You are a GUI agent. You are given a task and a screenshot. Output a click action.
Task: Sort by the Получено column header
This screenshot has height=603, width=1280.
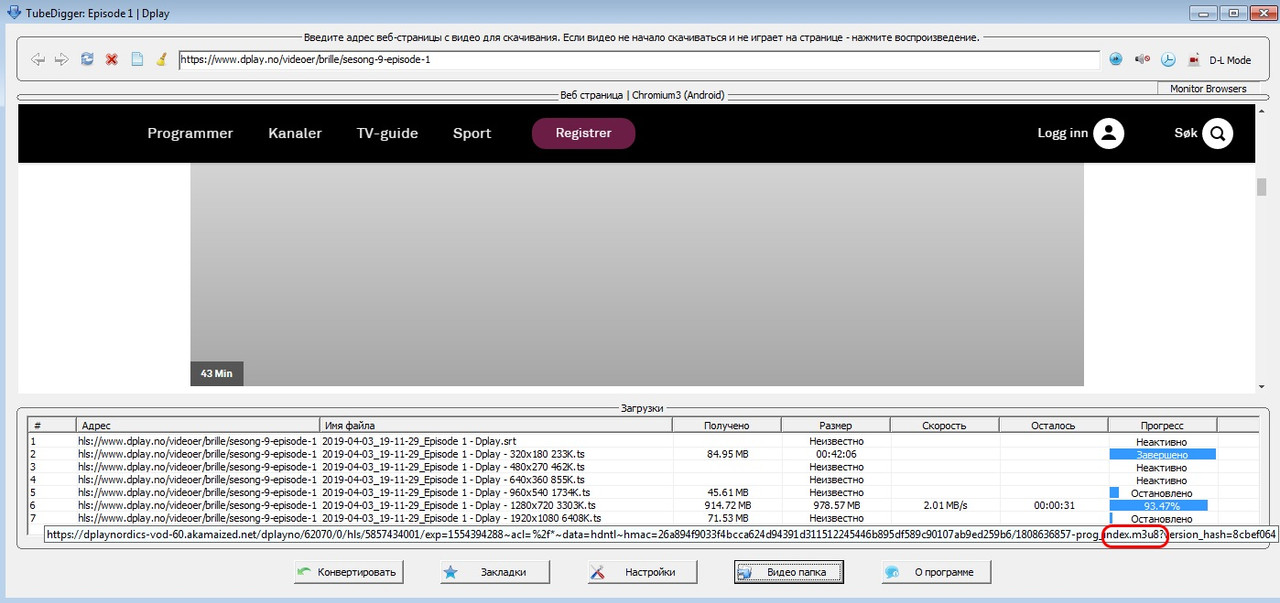pyautogui.click(x=726, y=425)
